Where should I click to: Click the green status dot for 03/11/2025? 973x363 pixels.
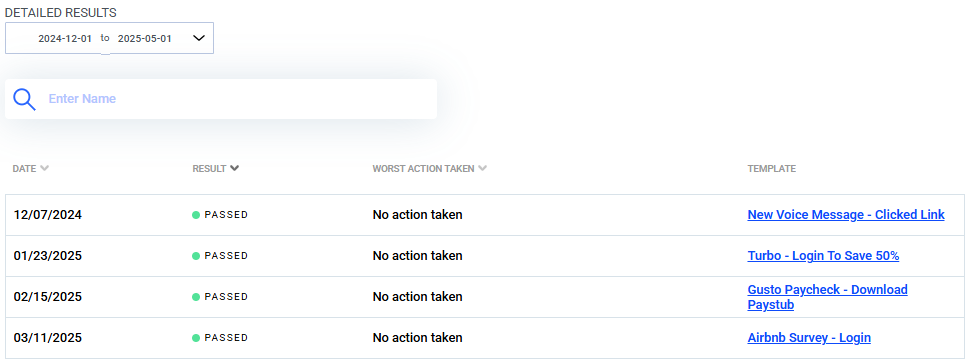click(196, 338)
